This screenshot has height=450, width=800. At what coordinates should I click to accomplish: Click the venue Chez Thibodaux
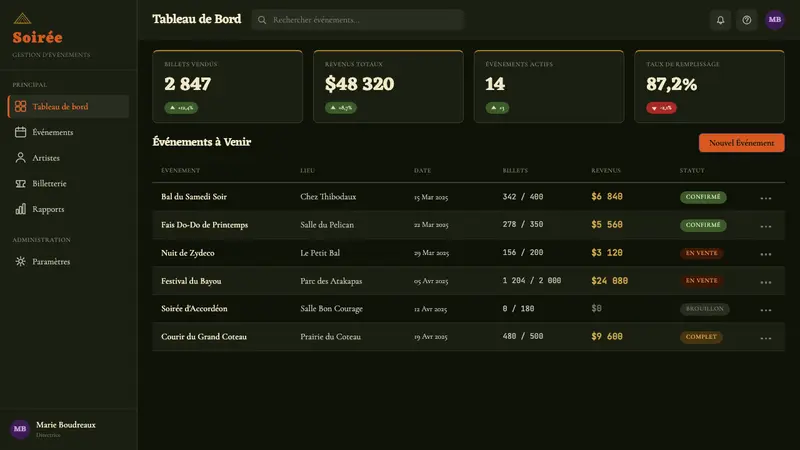click(x=328, y=196)
